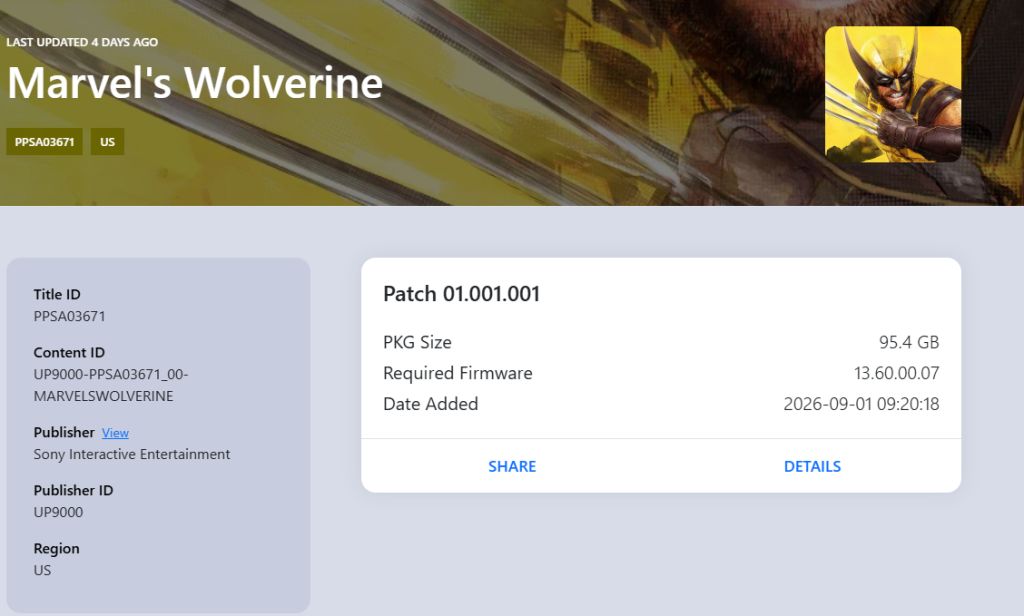Select the Title ID value PPSA03671

tap(69, 316)
